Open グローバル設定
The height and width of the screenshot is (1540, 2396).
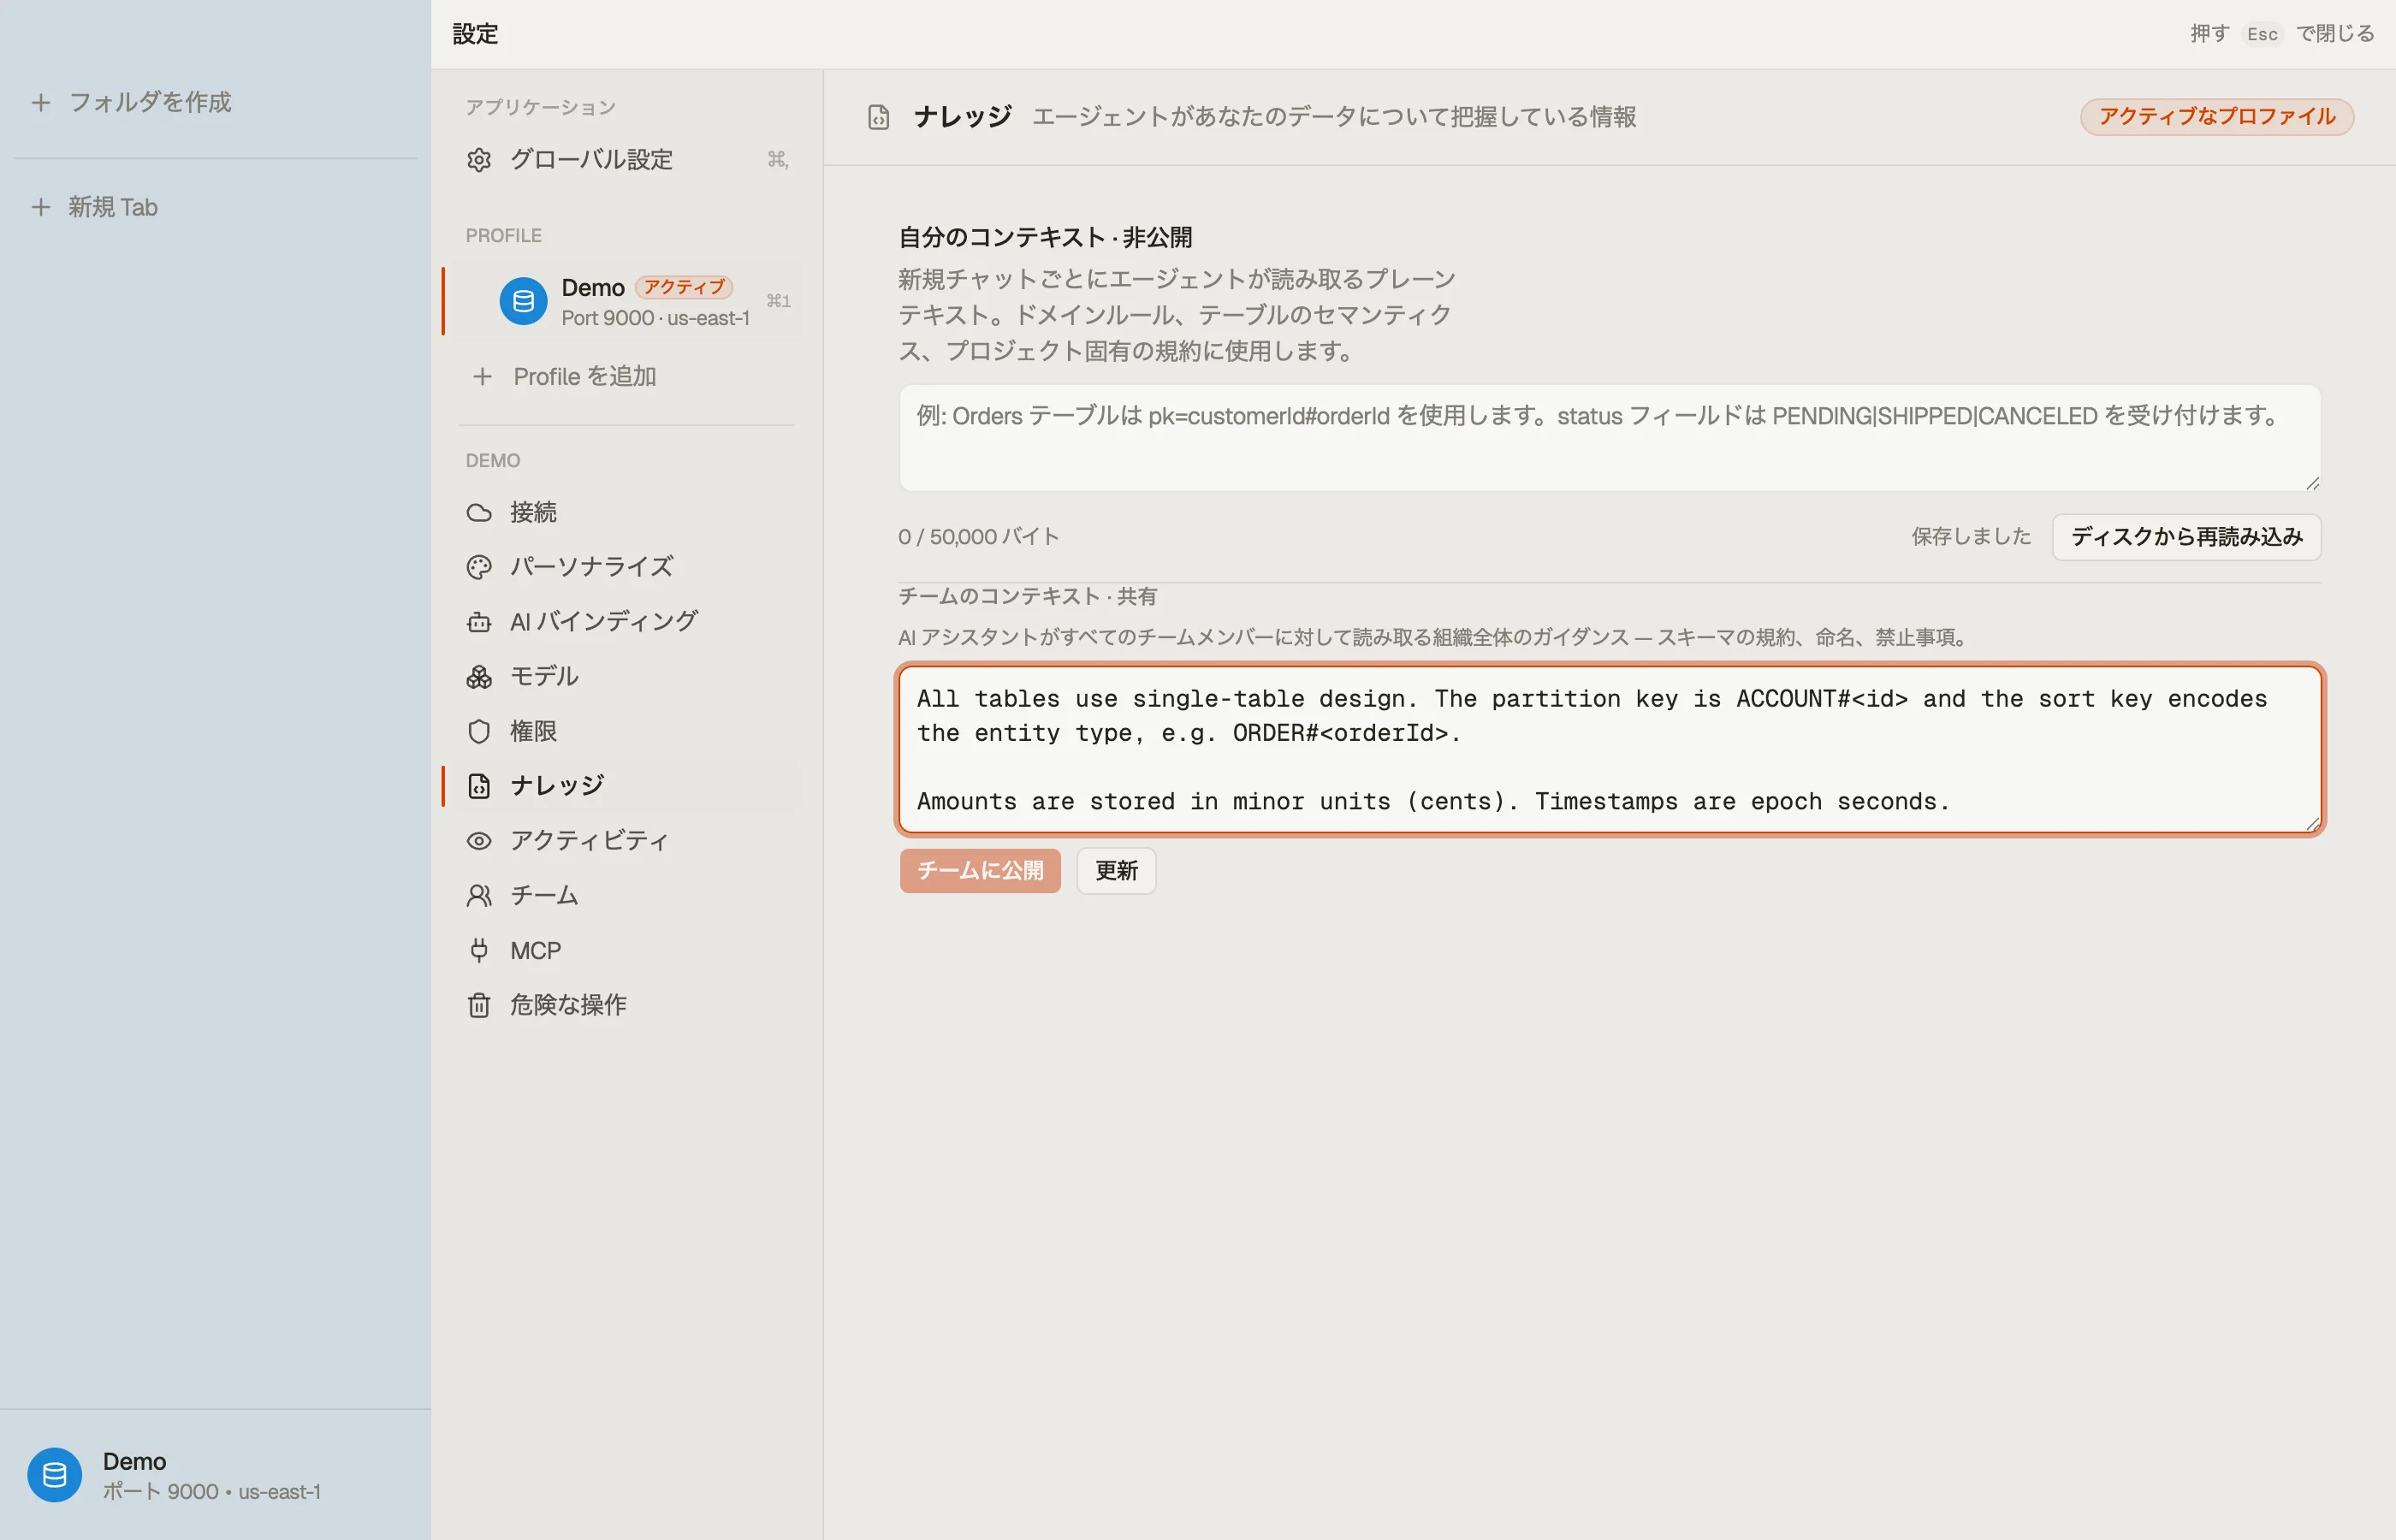[x=626, y=160]
